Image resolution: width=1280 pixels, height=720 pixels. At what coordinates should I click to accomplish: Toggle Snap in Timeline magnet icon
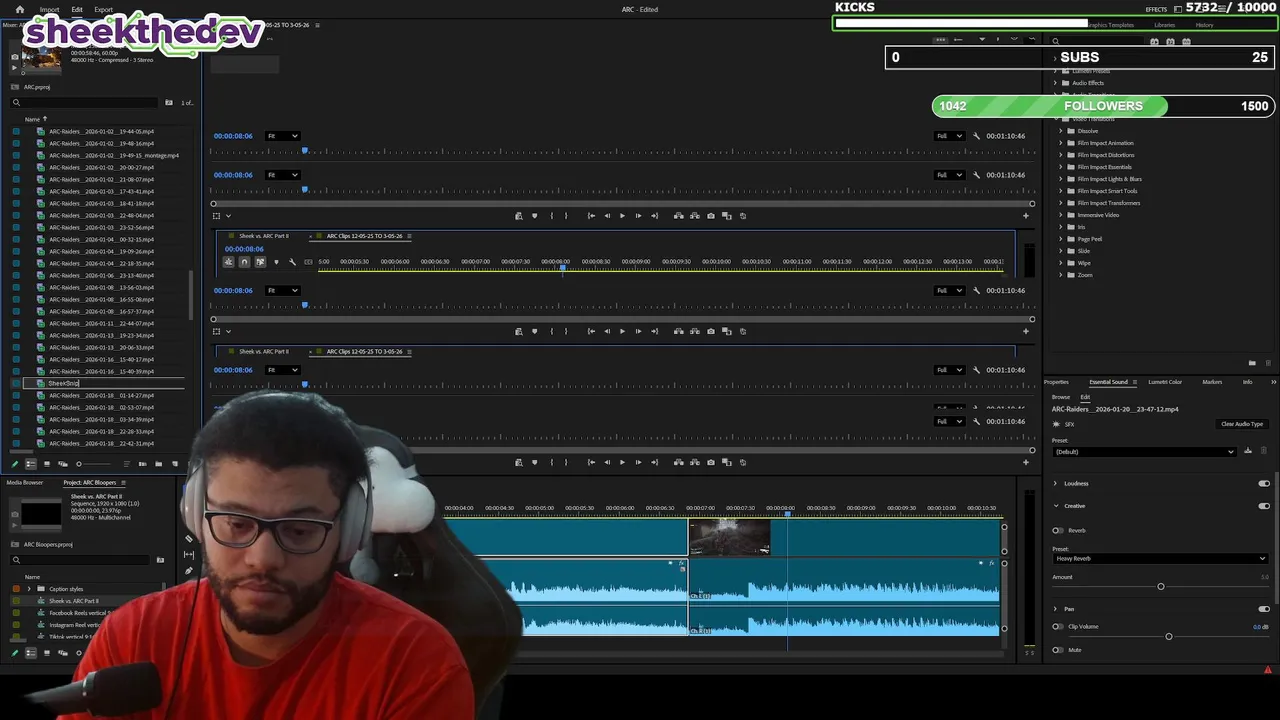[x=244, y=262]
